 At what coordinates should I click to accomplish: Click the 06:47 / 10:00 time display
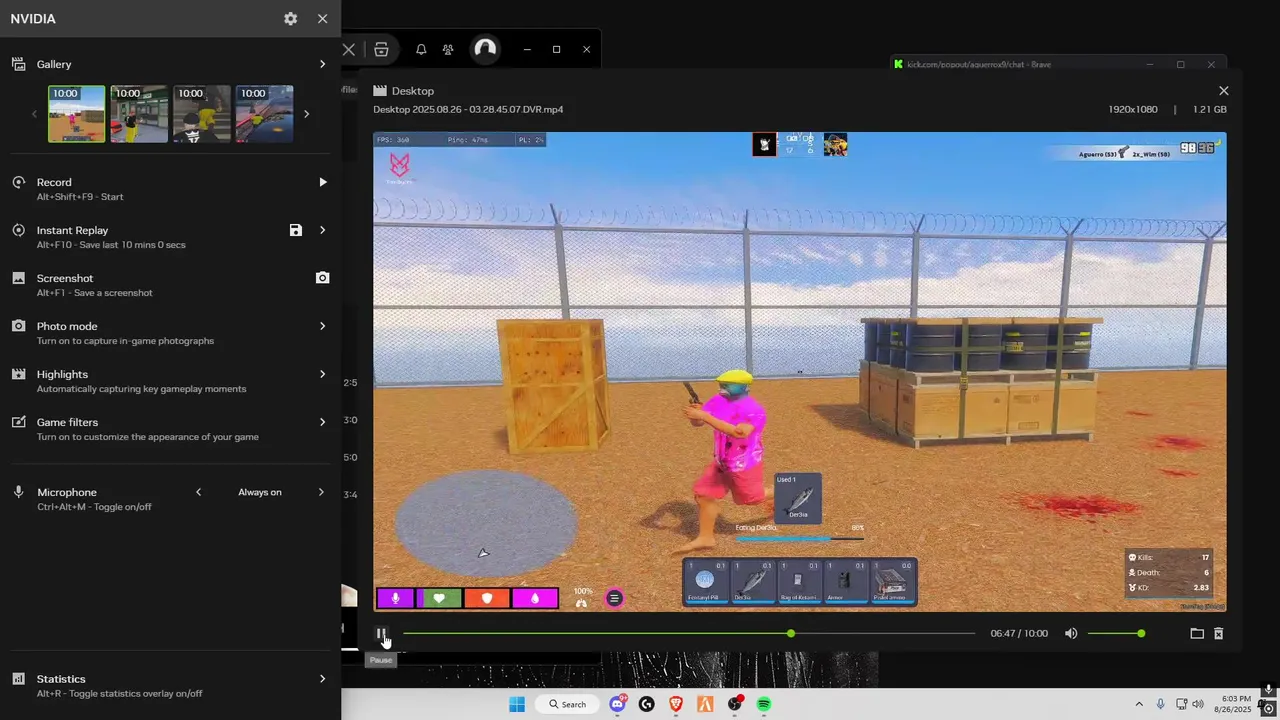(x=1019, y=634)
